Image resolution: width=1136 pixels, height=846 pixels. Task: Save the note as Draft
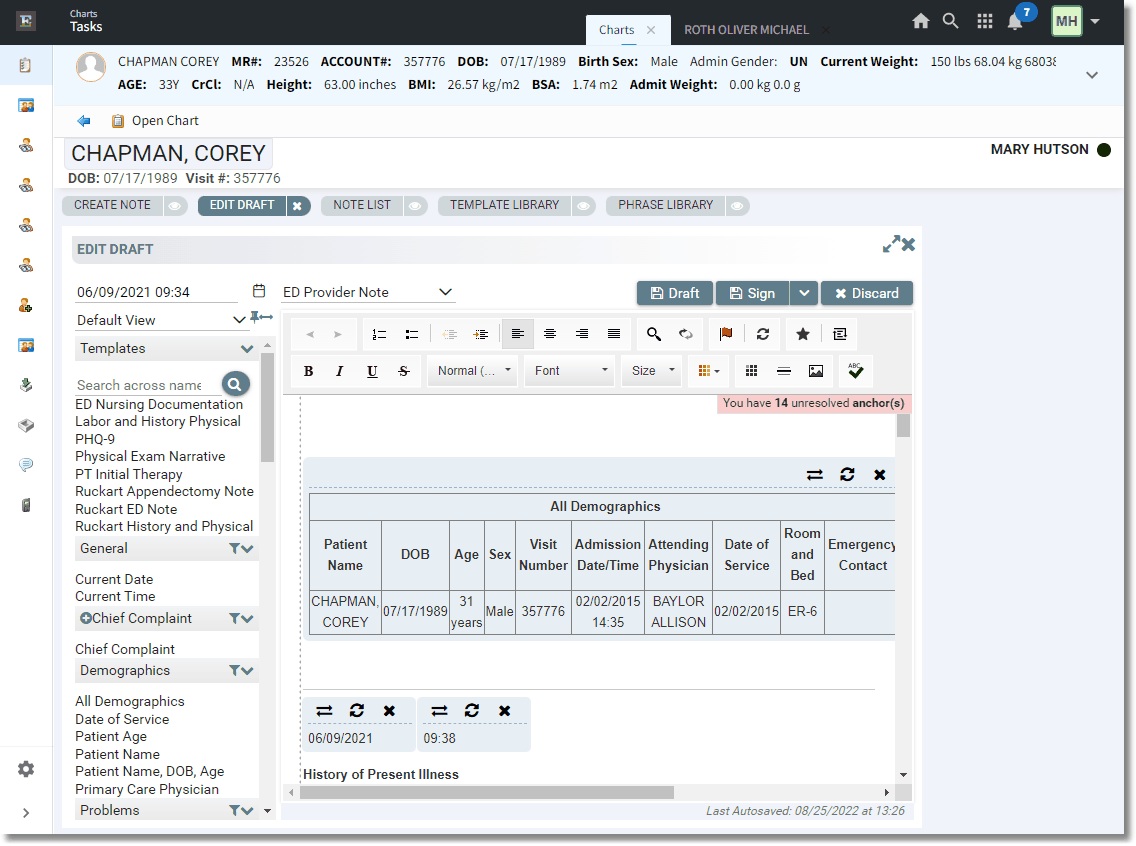pyautogui.click(x=674, y=293)
